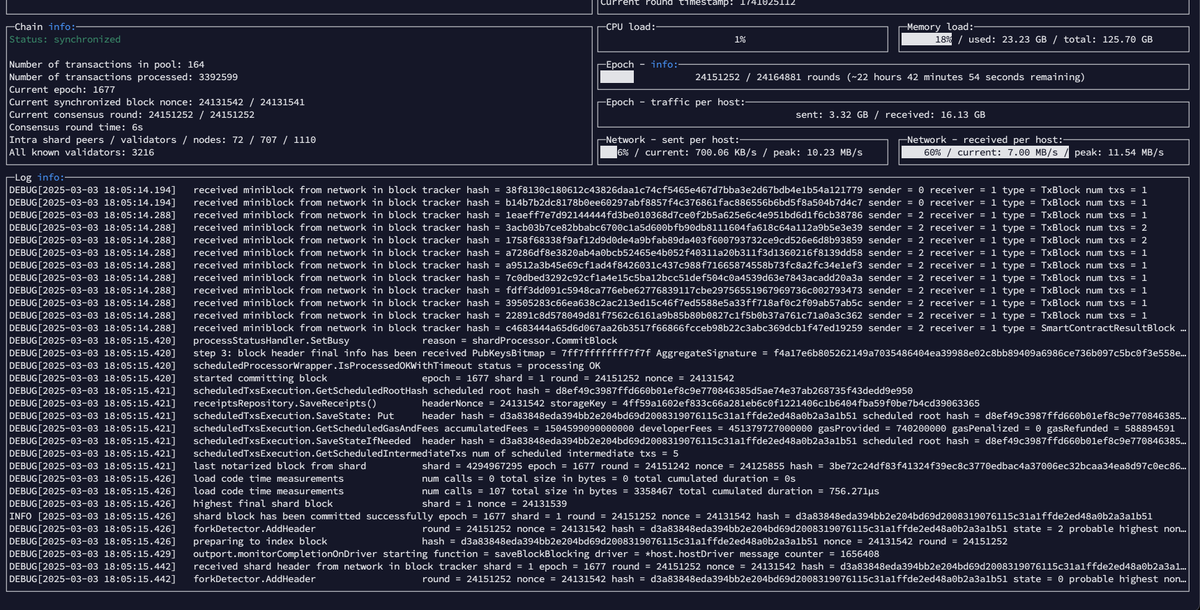Select 'sent: 3.32 GB / received: 16.13 GB'
Screen dimensions: 1200x610
tap(890, 115)
